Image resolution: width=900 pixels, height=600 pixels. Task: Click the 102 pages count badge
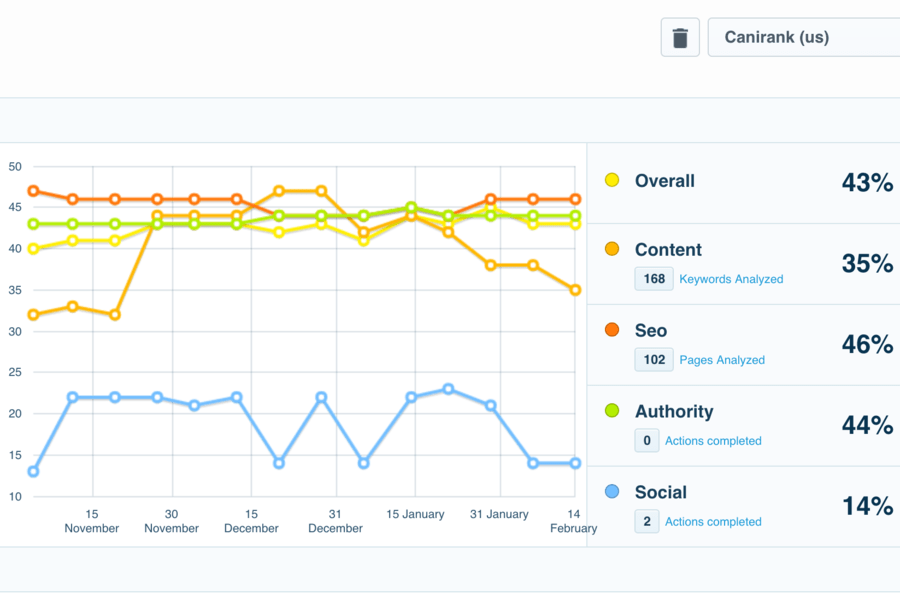tap(654, 360)
